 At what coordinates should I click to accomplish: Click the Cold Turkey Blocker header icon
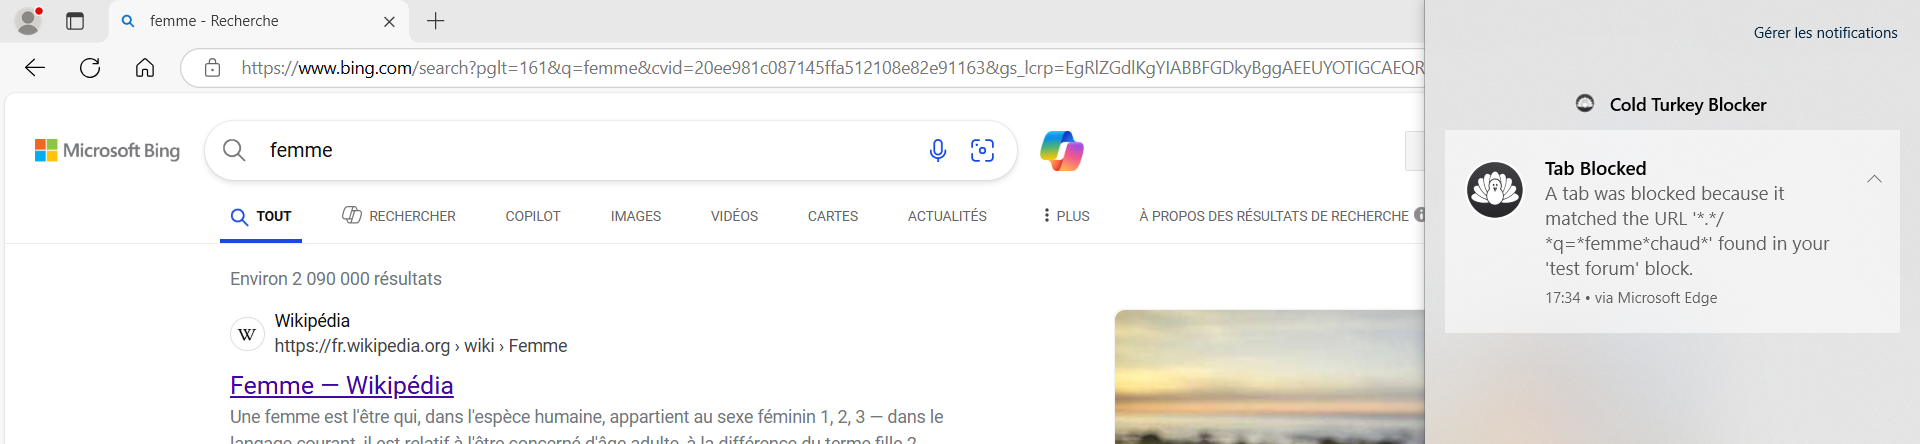[x=1585, y=103]
